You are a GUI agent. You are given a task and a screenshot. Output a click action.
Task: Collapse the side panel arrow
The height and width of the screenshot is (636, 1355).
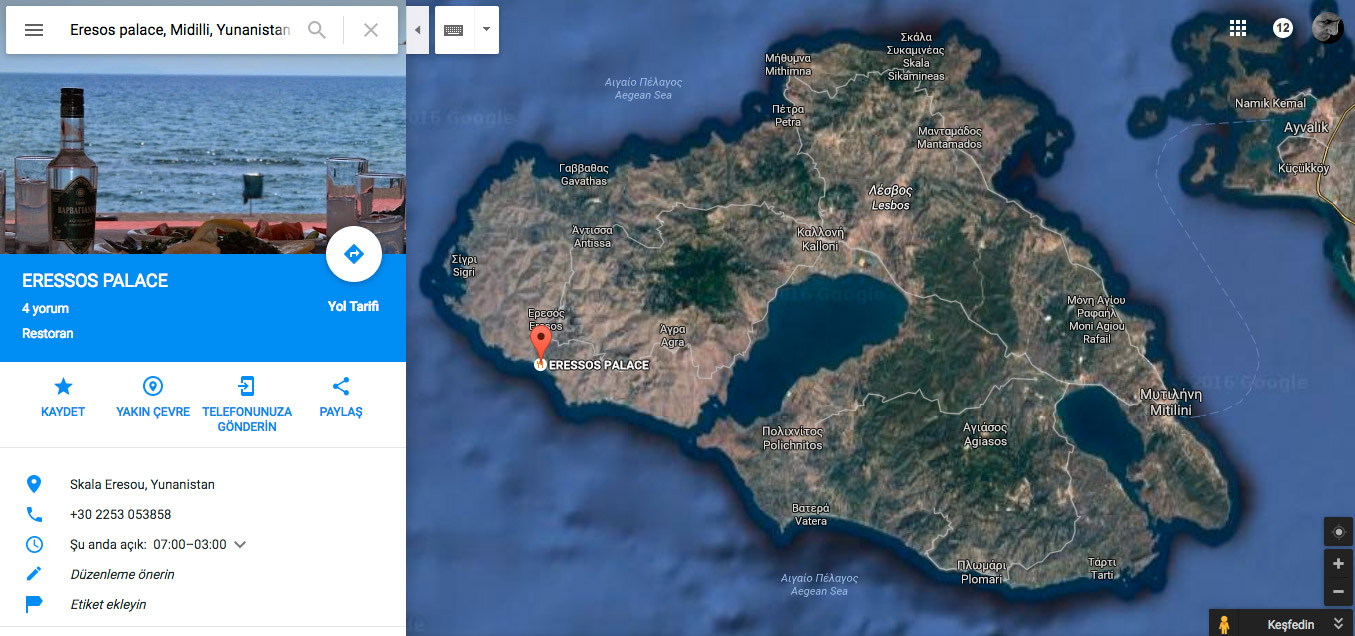click(x=417, y=30)
